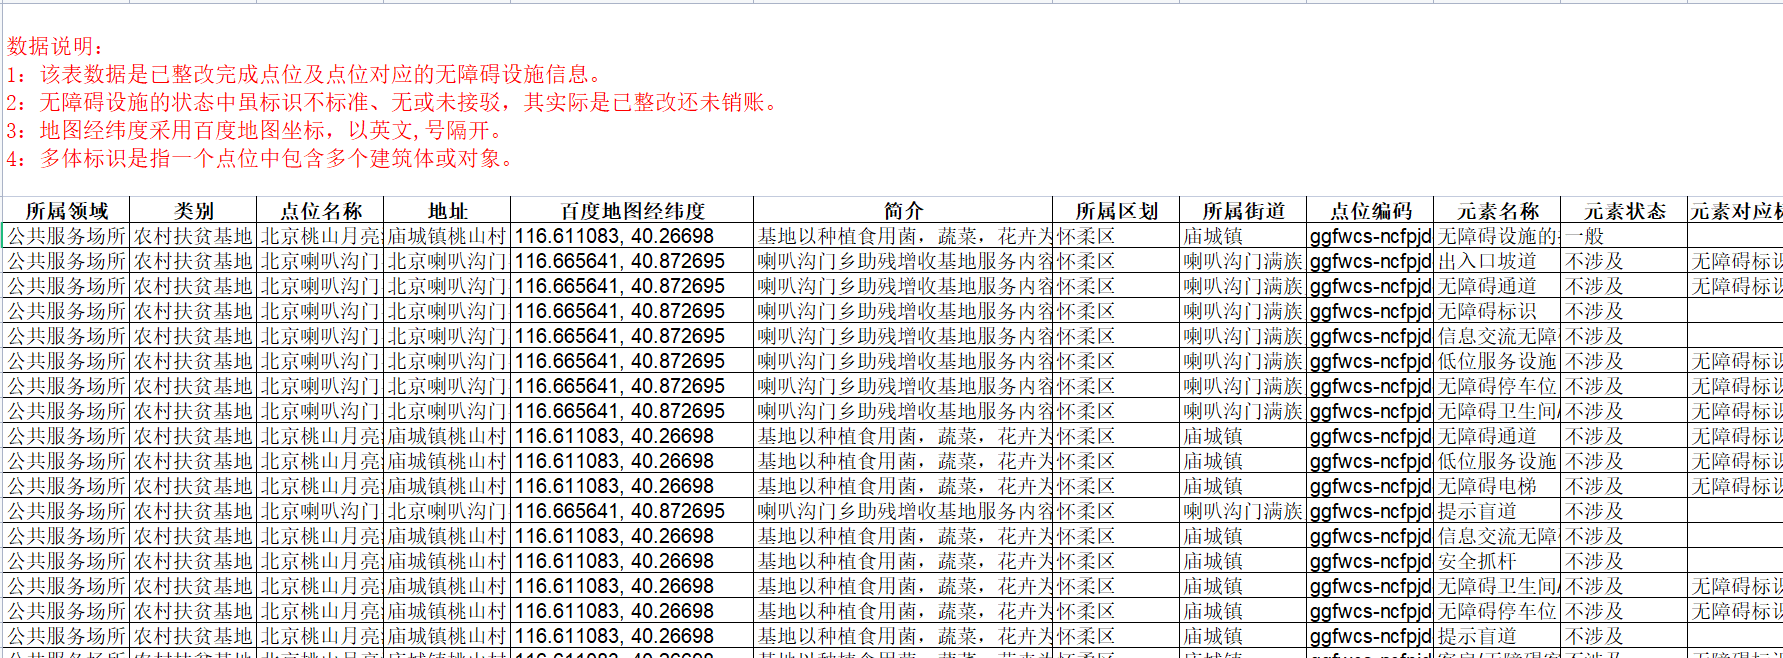Viewport: 1783px width, 658px height.
Task: Select note 4 explaining 多体标识
Action: (262, 158)
